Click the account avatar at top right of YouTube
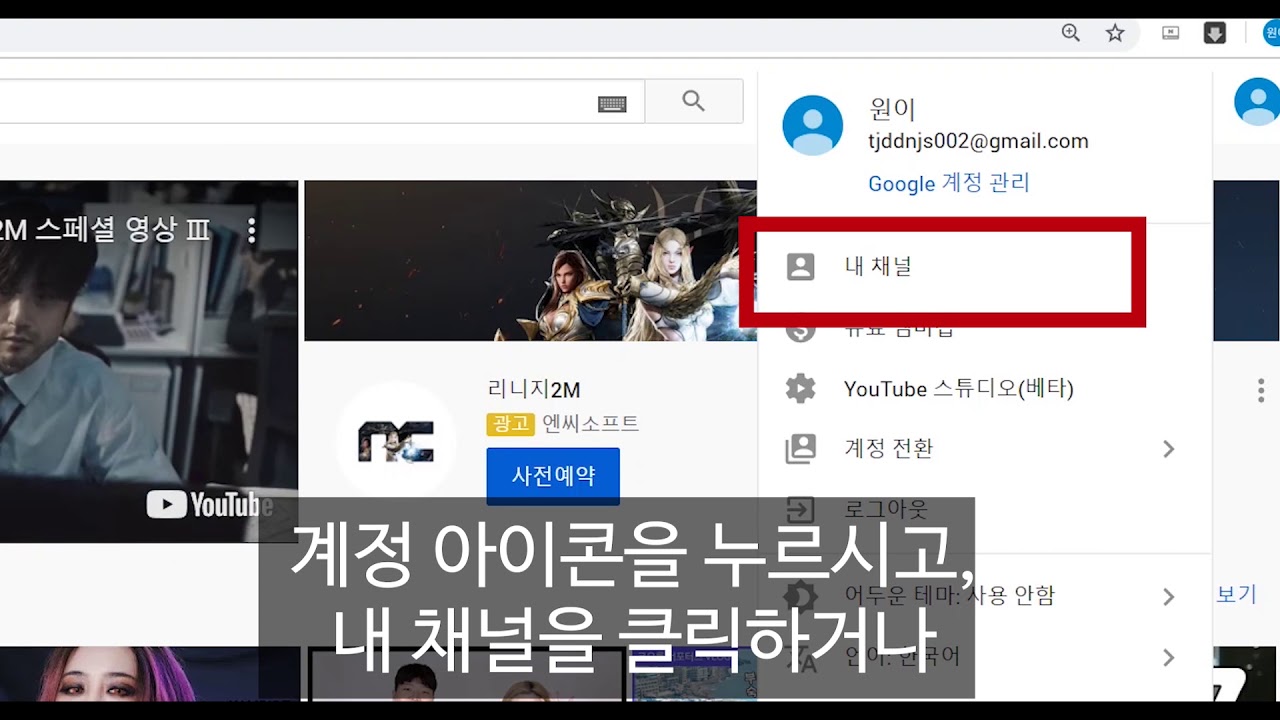 (1258, 101)
